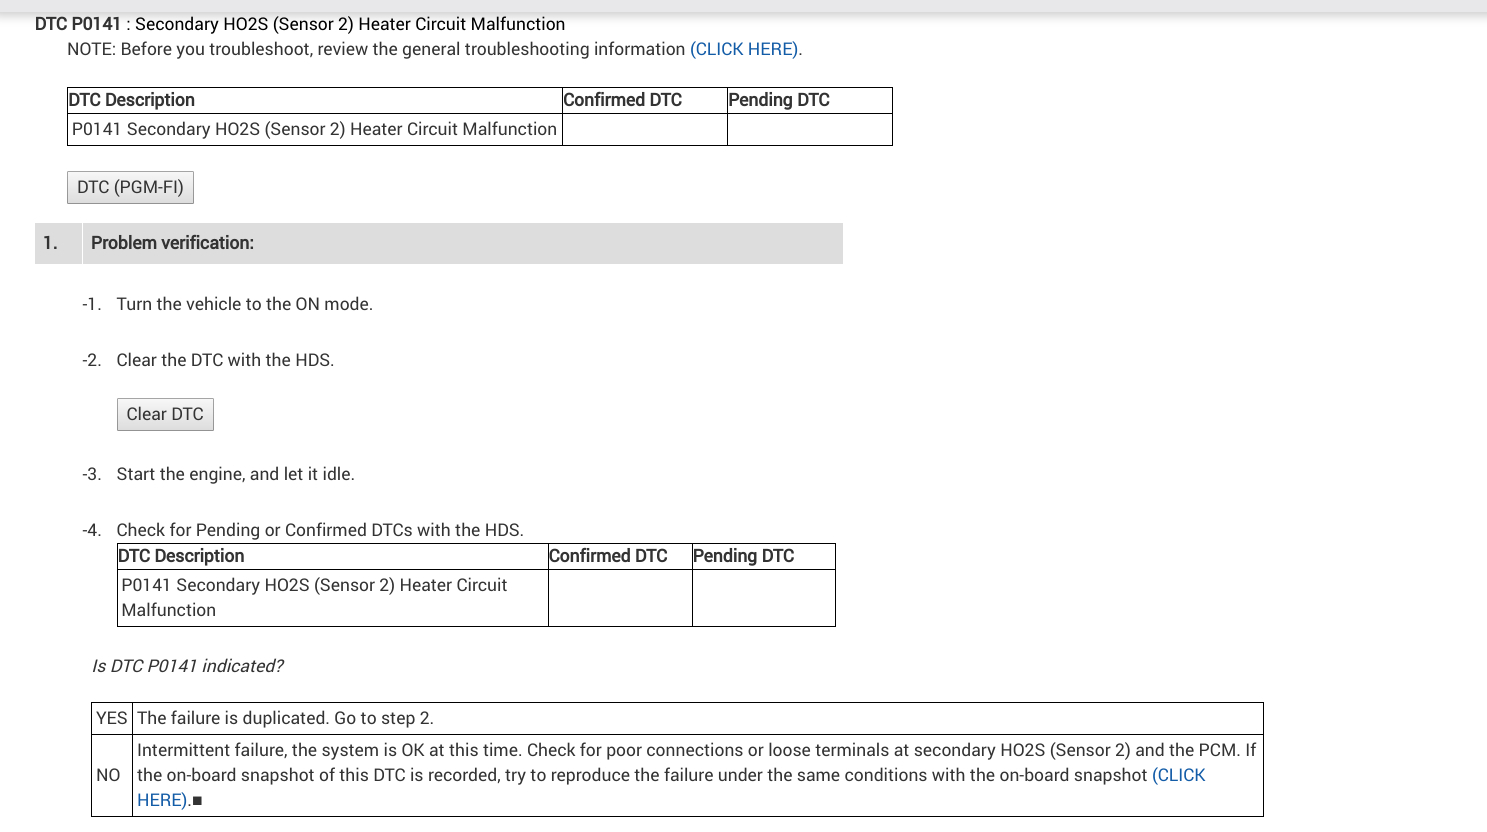Viewport: 1487px width, 832px height.
Task: Click 'Clear the DTC with the HDS.' step
Action: click(225, 360)
